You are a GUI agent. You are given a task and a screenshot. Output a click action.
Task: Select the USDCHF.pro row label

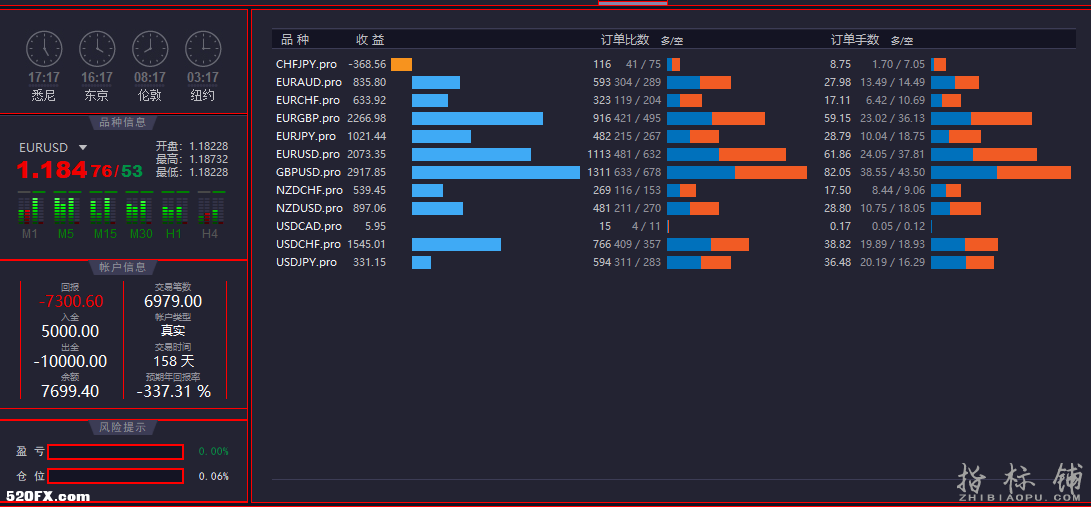308,244
